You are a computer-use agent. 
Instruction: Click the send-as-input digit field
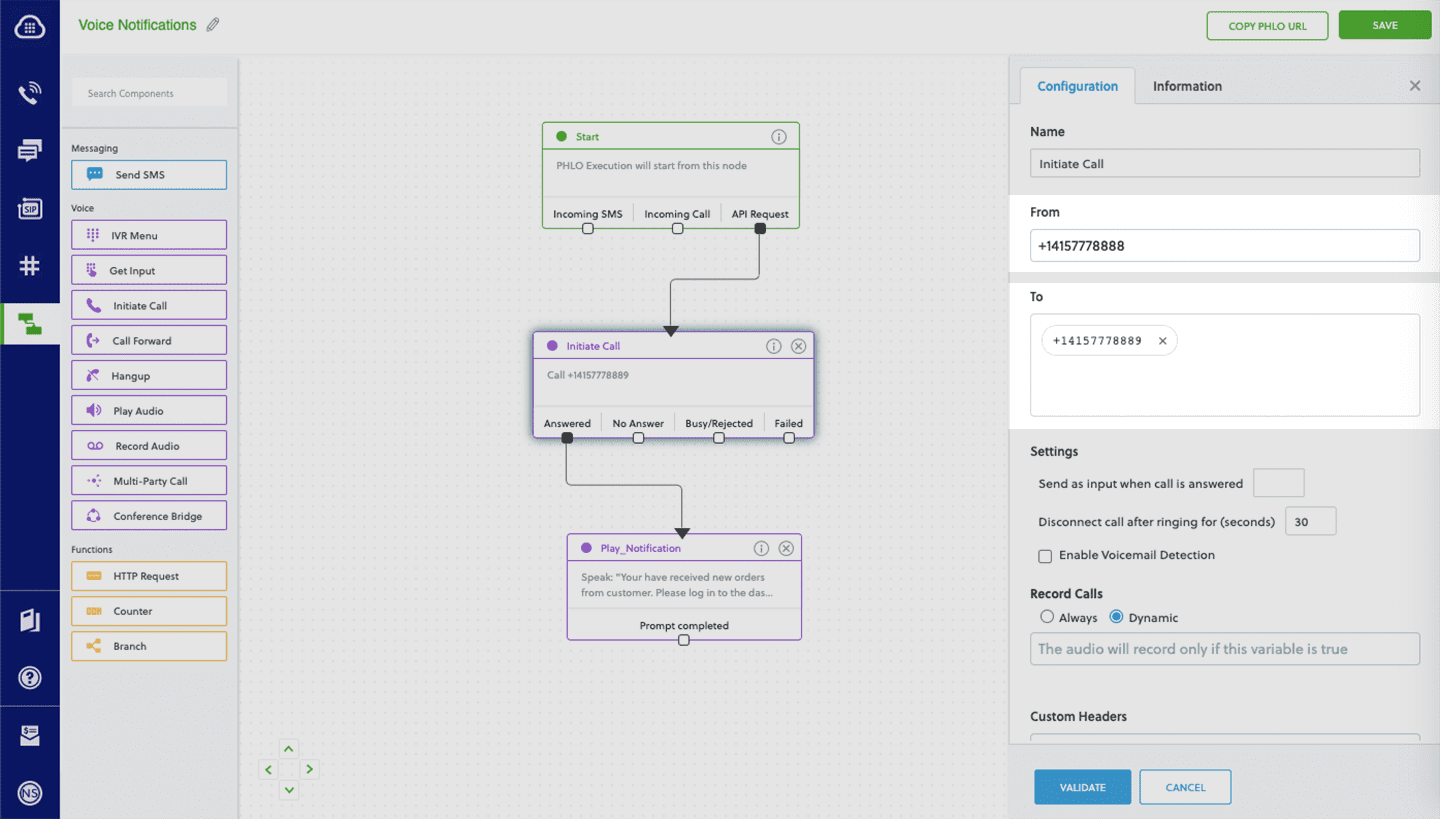point(1278,483)
